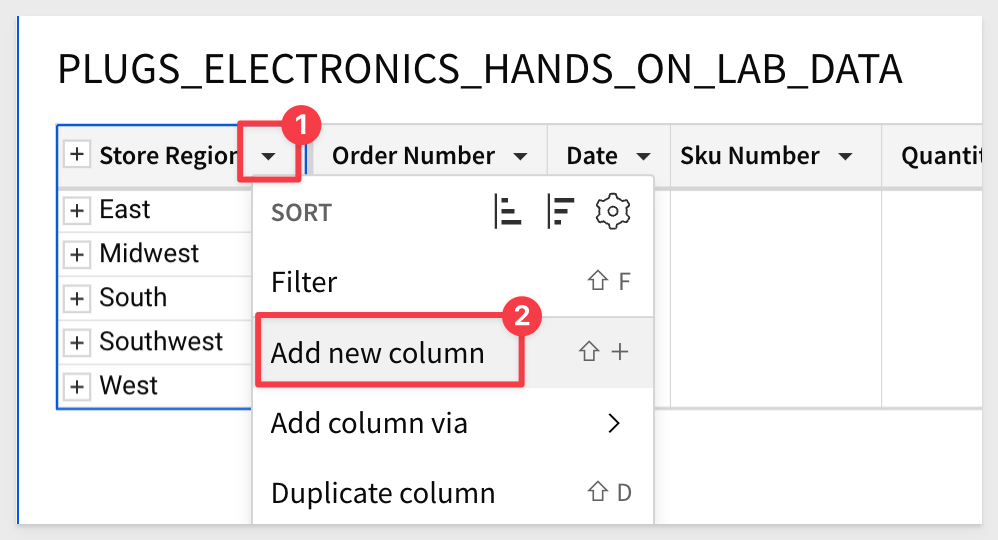The width and height of the screenshot is (998, 540).
Task: Open the Add column via submenu
Action: (x=453, y=423)
